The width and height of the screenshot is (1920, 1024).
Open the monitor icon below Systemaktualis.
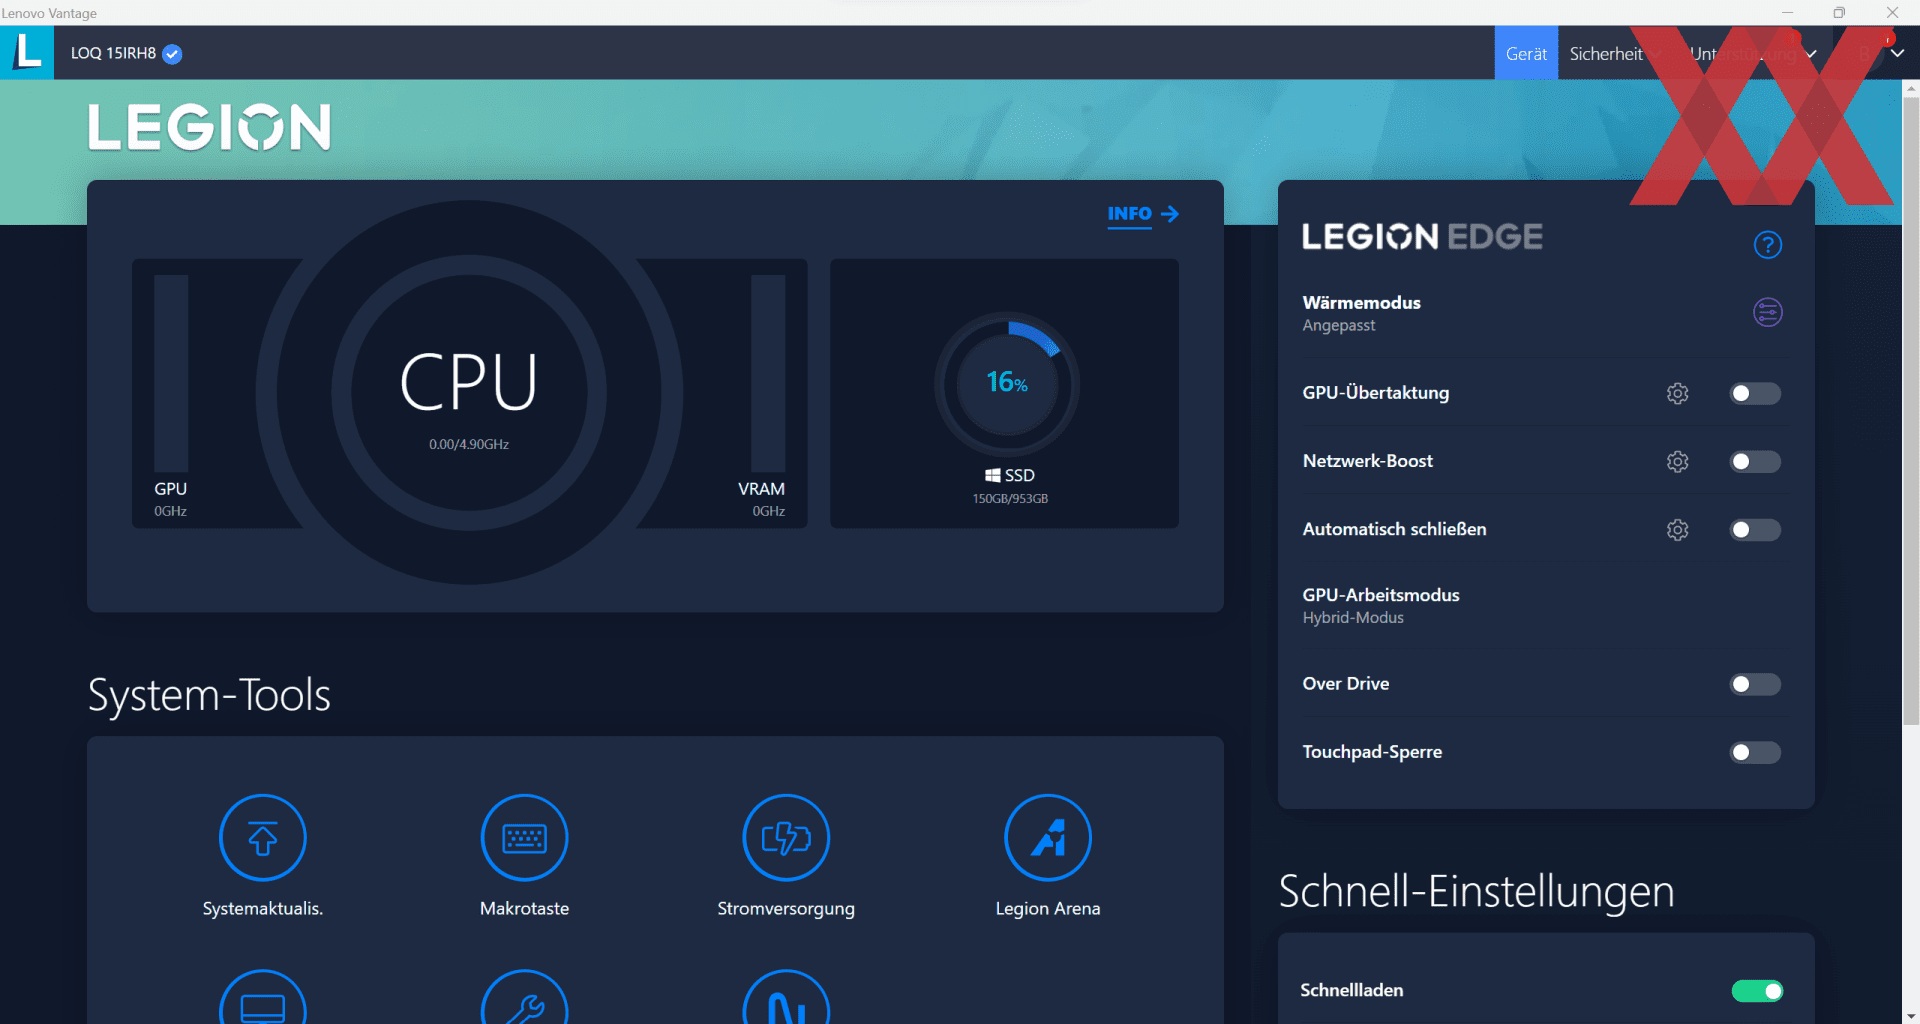tap(262, 997)
